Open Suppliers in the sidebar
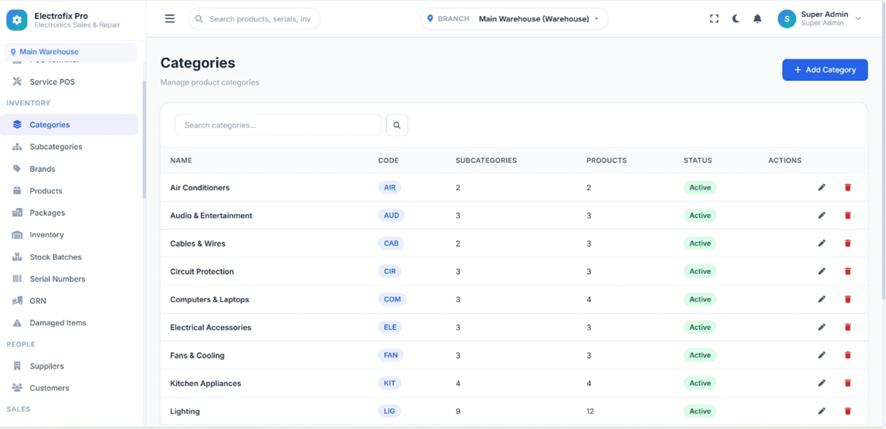The image size is (886, 429). point(69,366)
